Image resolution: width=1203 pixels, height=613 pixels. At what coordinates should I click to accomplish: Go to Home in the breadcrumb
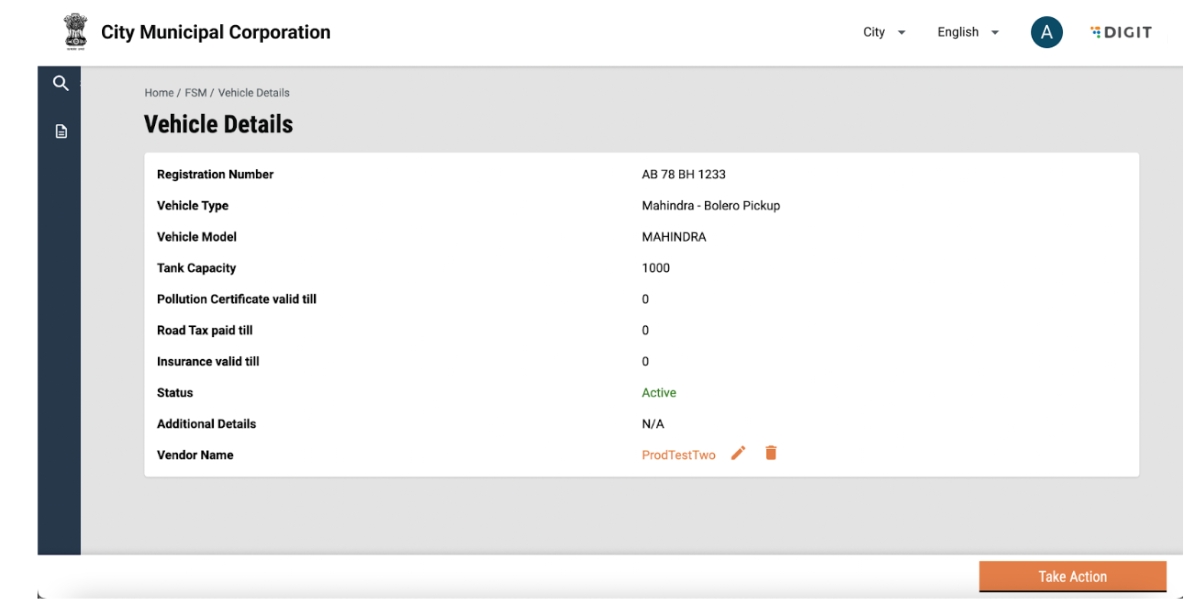[159, 93]
